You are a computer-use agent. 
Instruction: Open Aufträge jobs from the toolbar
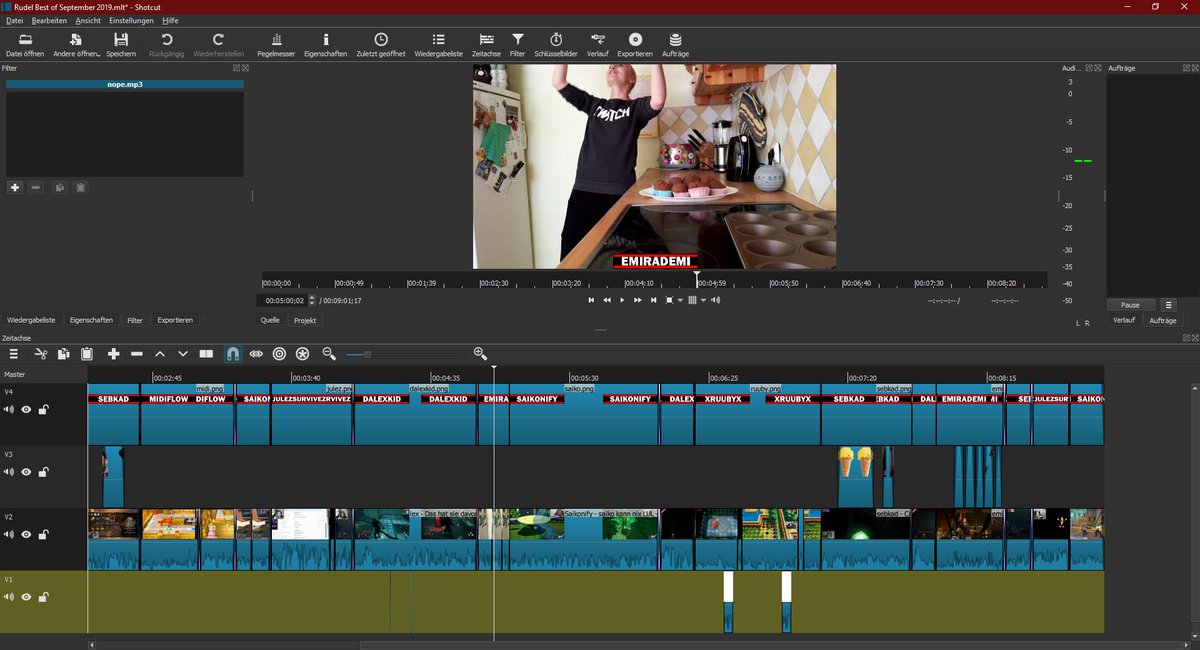[x=675, y=44]
